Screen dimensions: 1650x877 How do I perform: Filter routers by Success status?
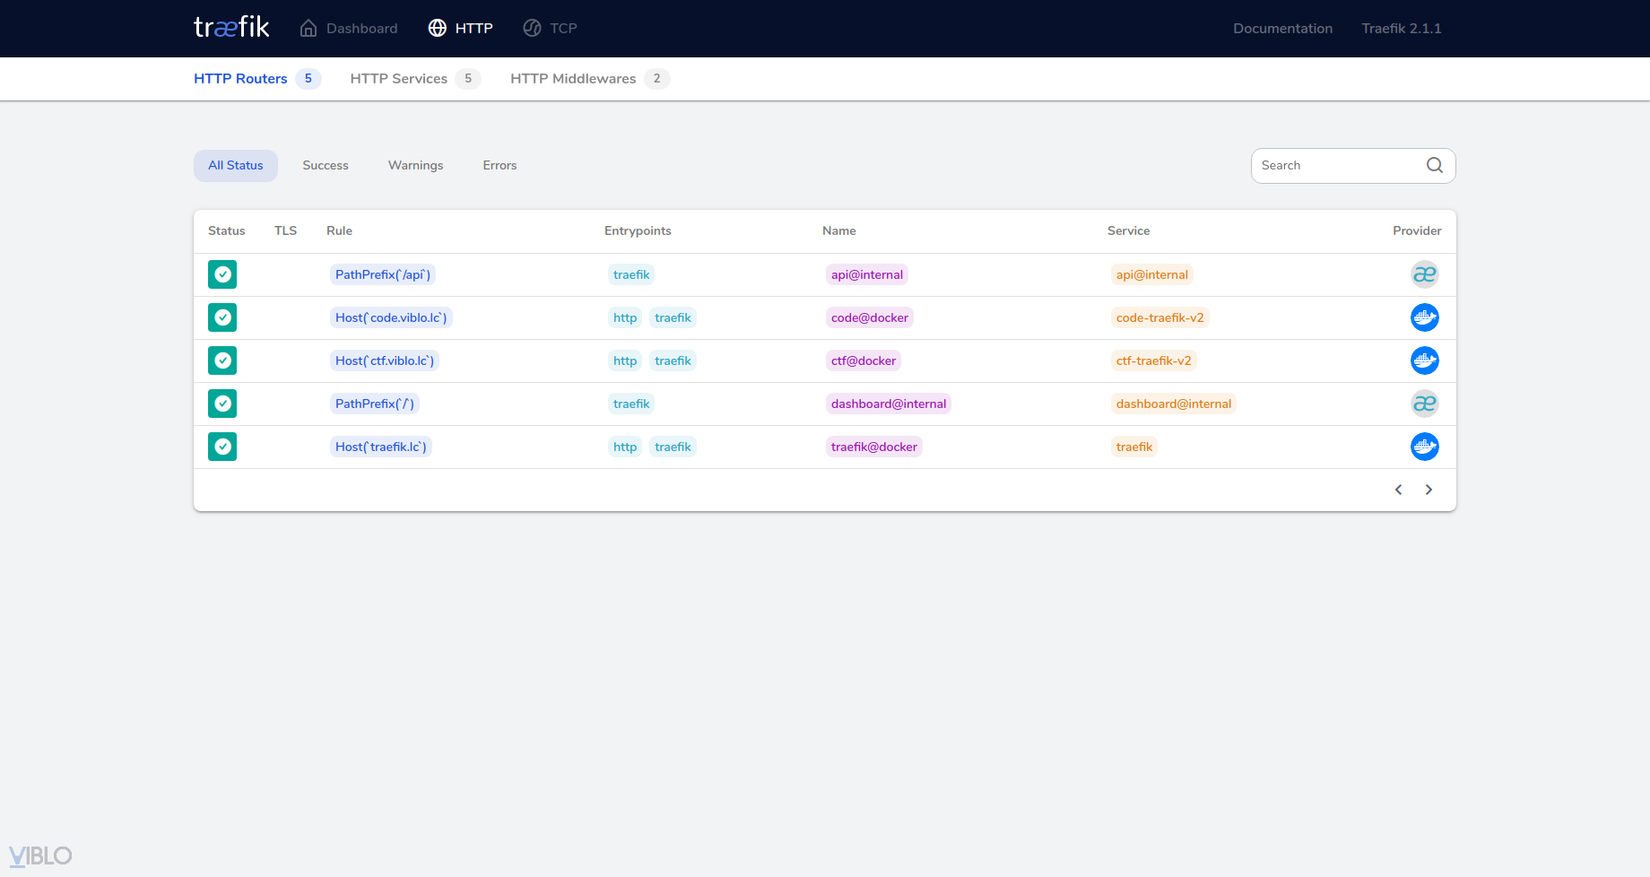(x=325, y=166)
